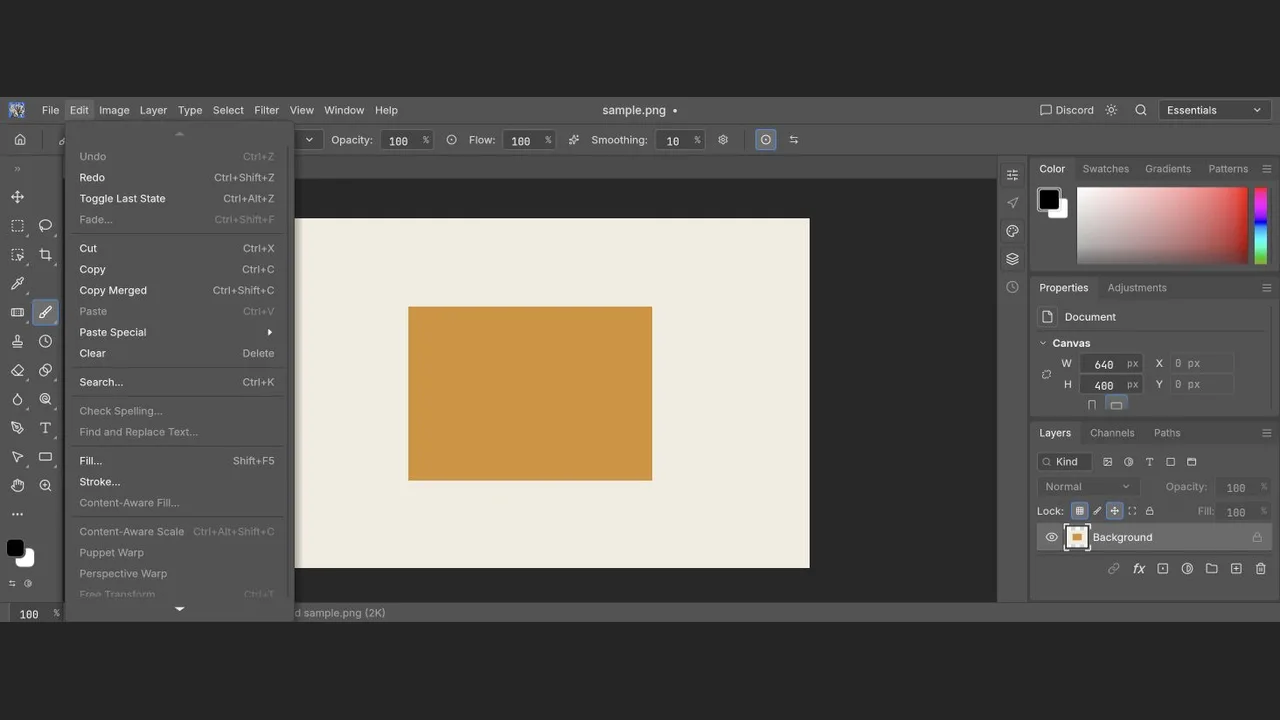Collapse the Canvas section
Viewport: 1280px width, 720px height.
click(x=1043, y=343)
